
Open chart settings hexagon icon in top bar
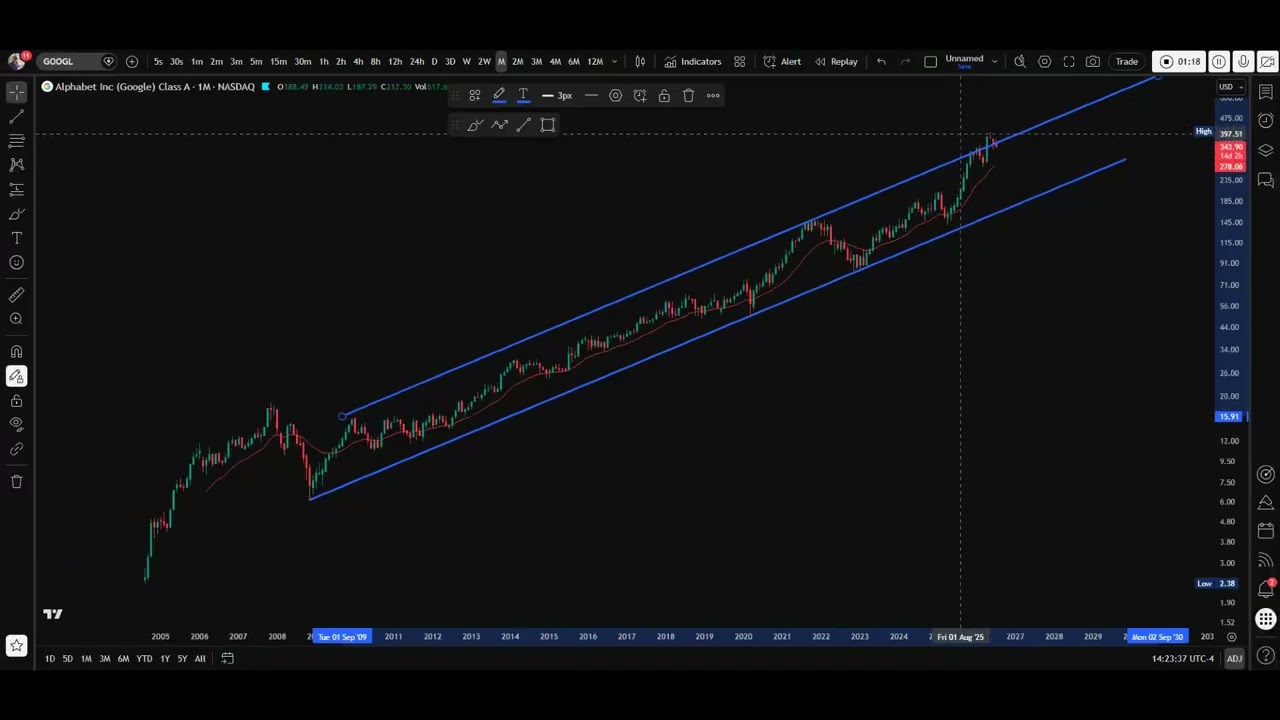[x=1044, y=62]
